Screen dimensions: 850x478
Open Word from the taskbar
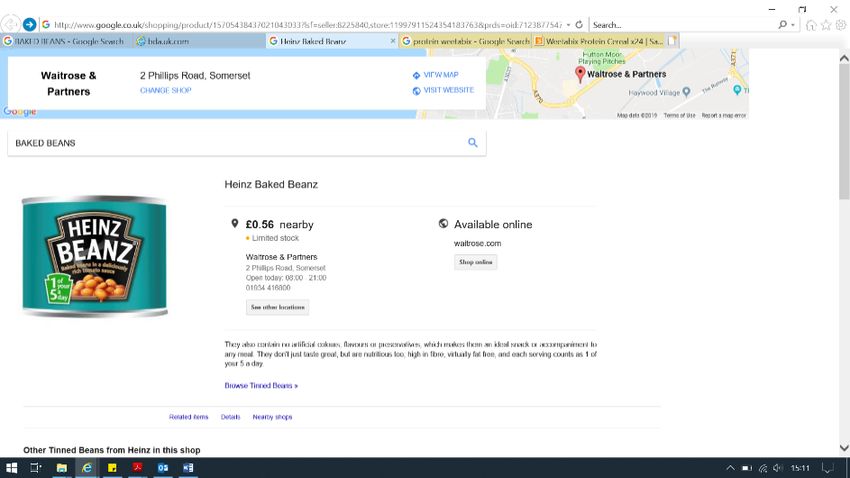[188, 468]
